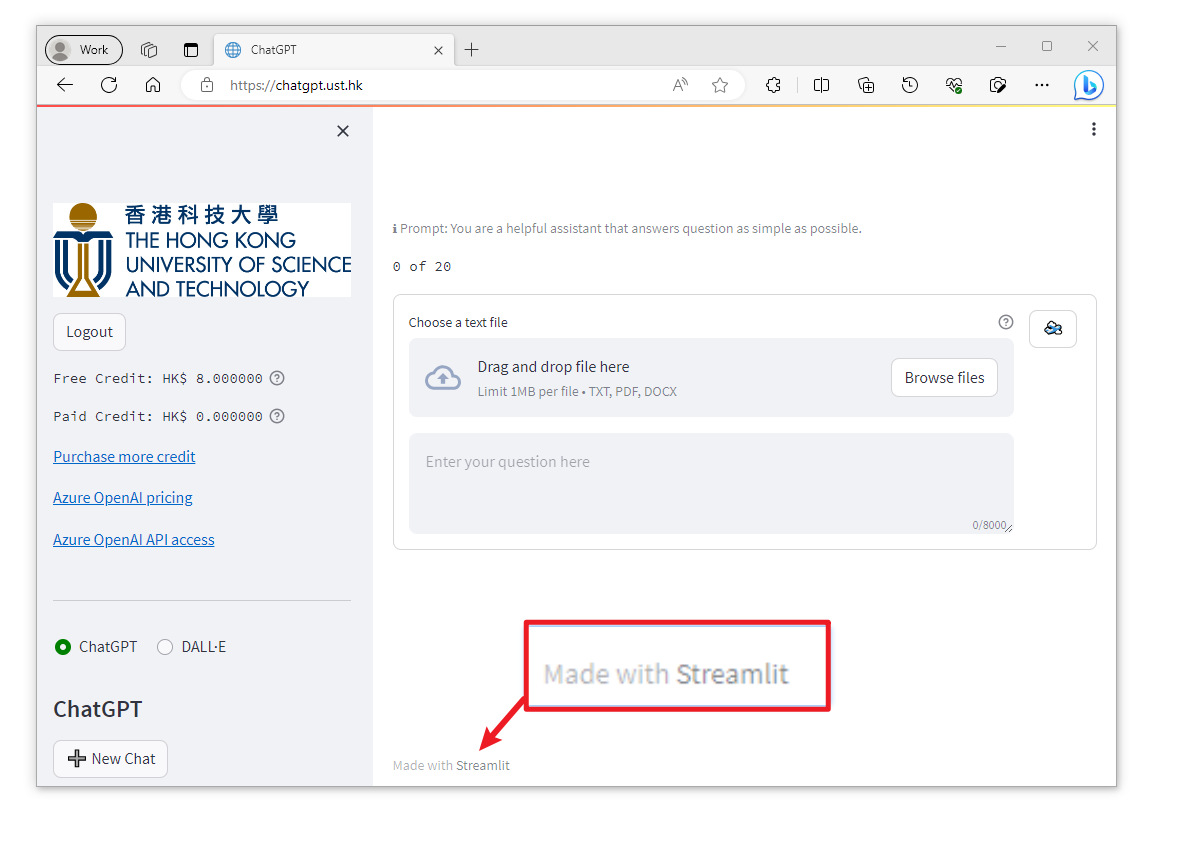The height and width of the screenshot is (854, 1181).
Task: Select the DALL·E radio button
Action: point(164,647)
